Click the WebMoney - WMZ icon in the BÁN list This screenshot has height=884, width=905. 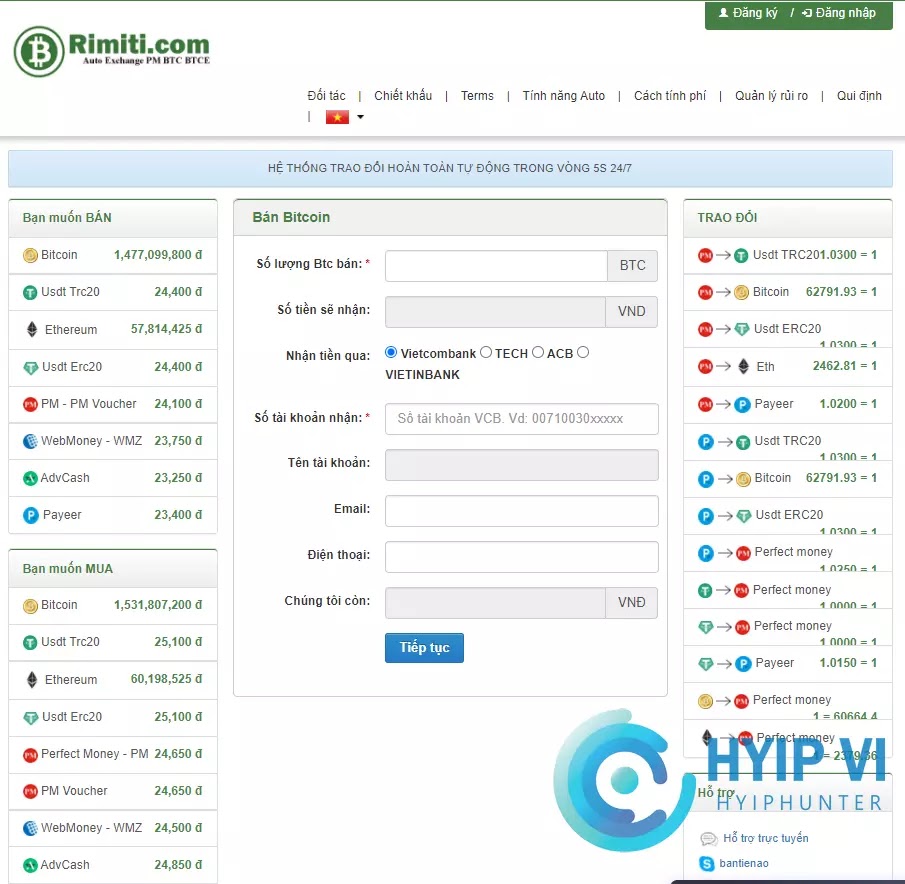30,441
